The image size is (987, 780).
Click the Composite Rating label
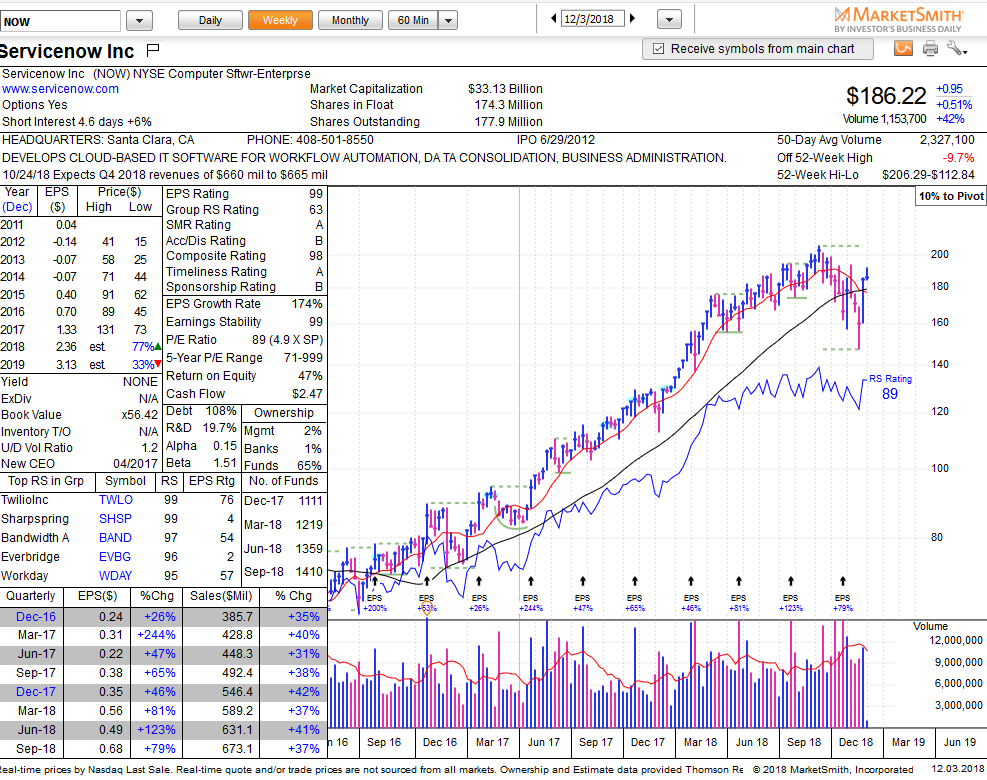tap(216, 256)
